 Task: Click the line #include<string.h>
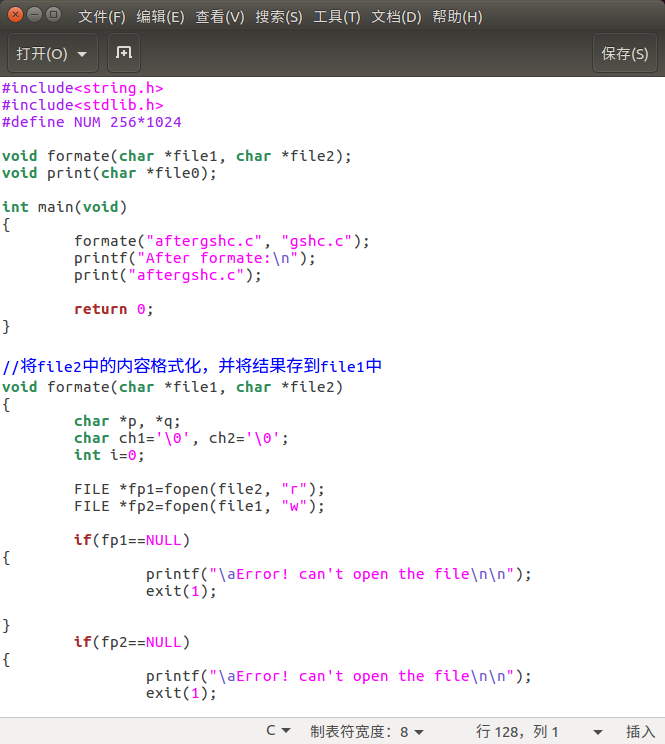coord(83,88)
